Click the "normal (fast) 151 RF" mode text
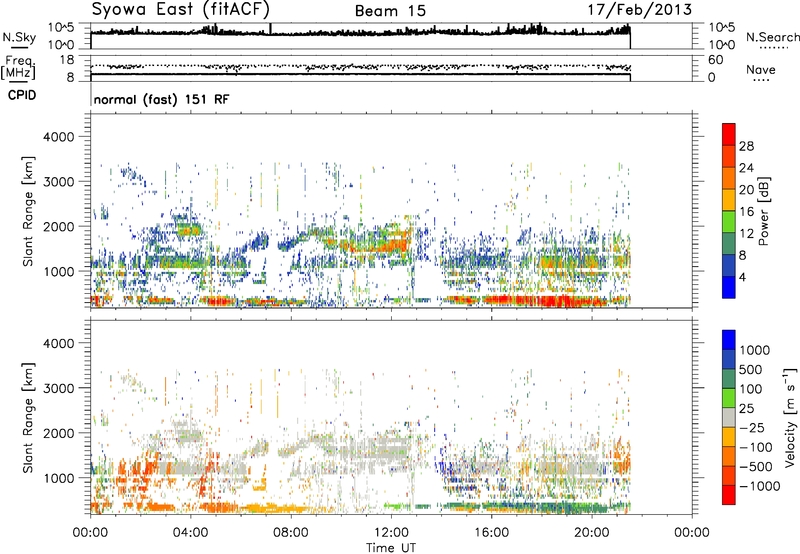The width and height of the screenshot is (800, 554). [x=161, y=99]
